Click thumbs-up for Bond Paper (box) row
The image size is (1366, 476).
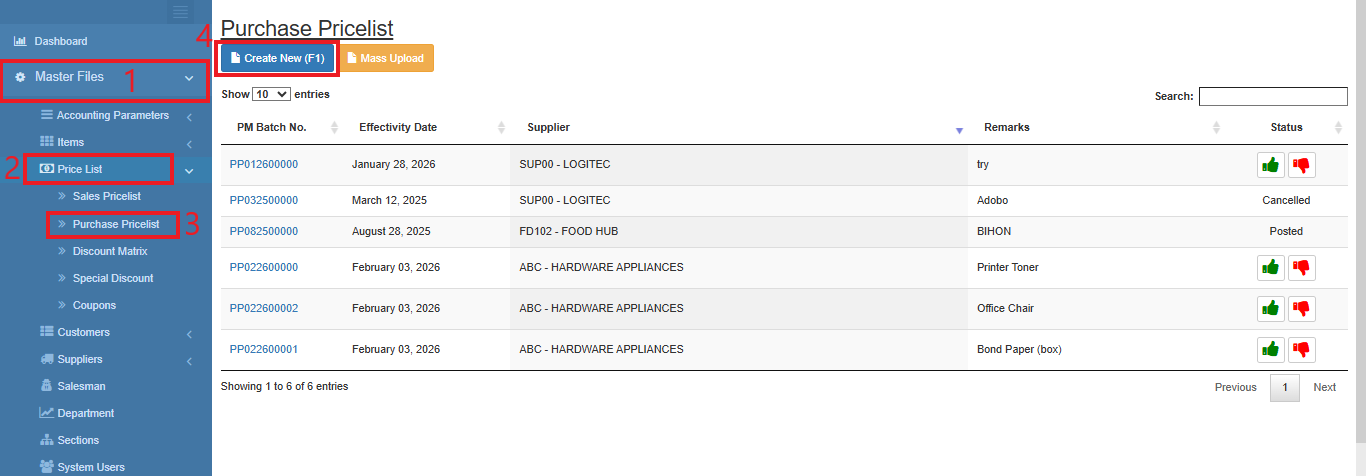coord(1271,349)
